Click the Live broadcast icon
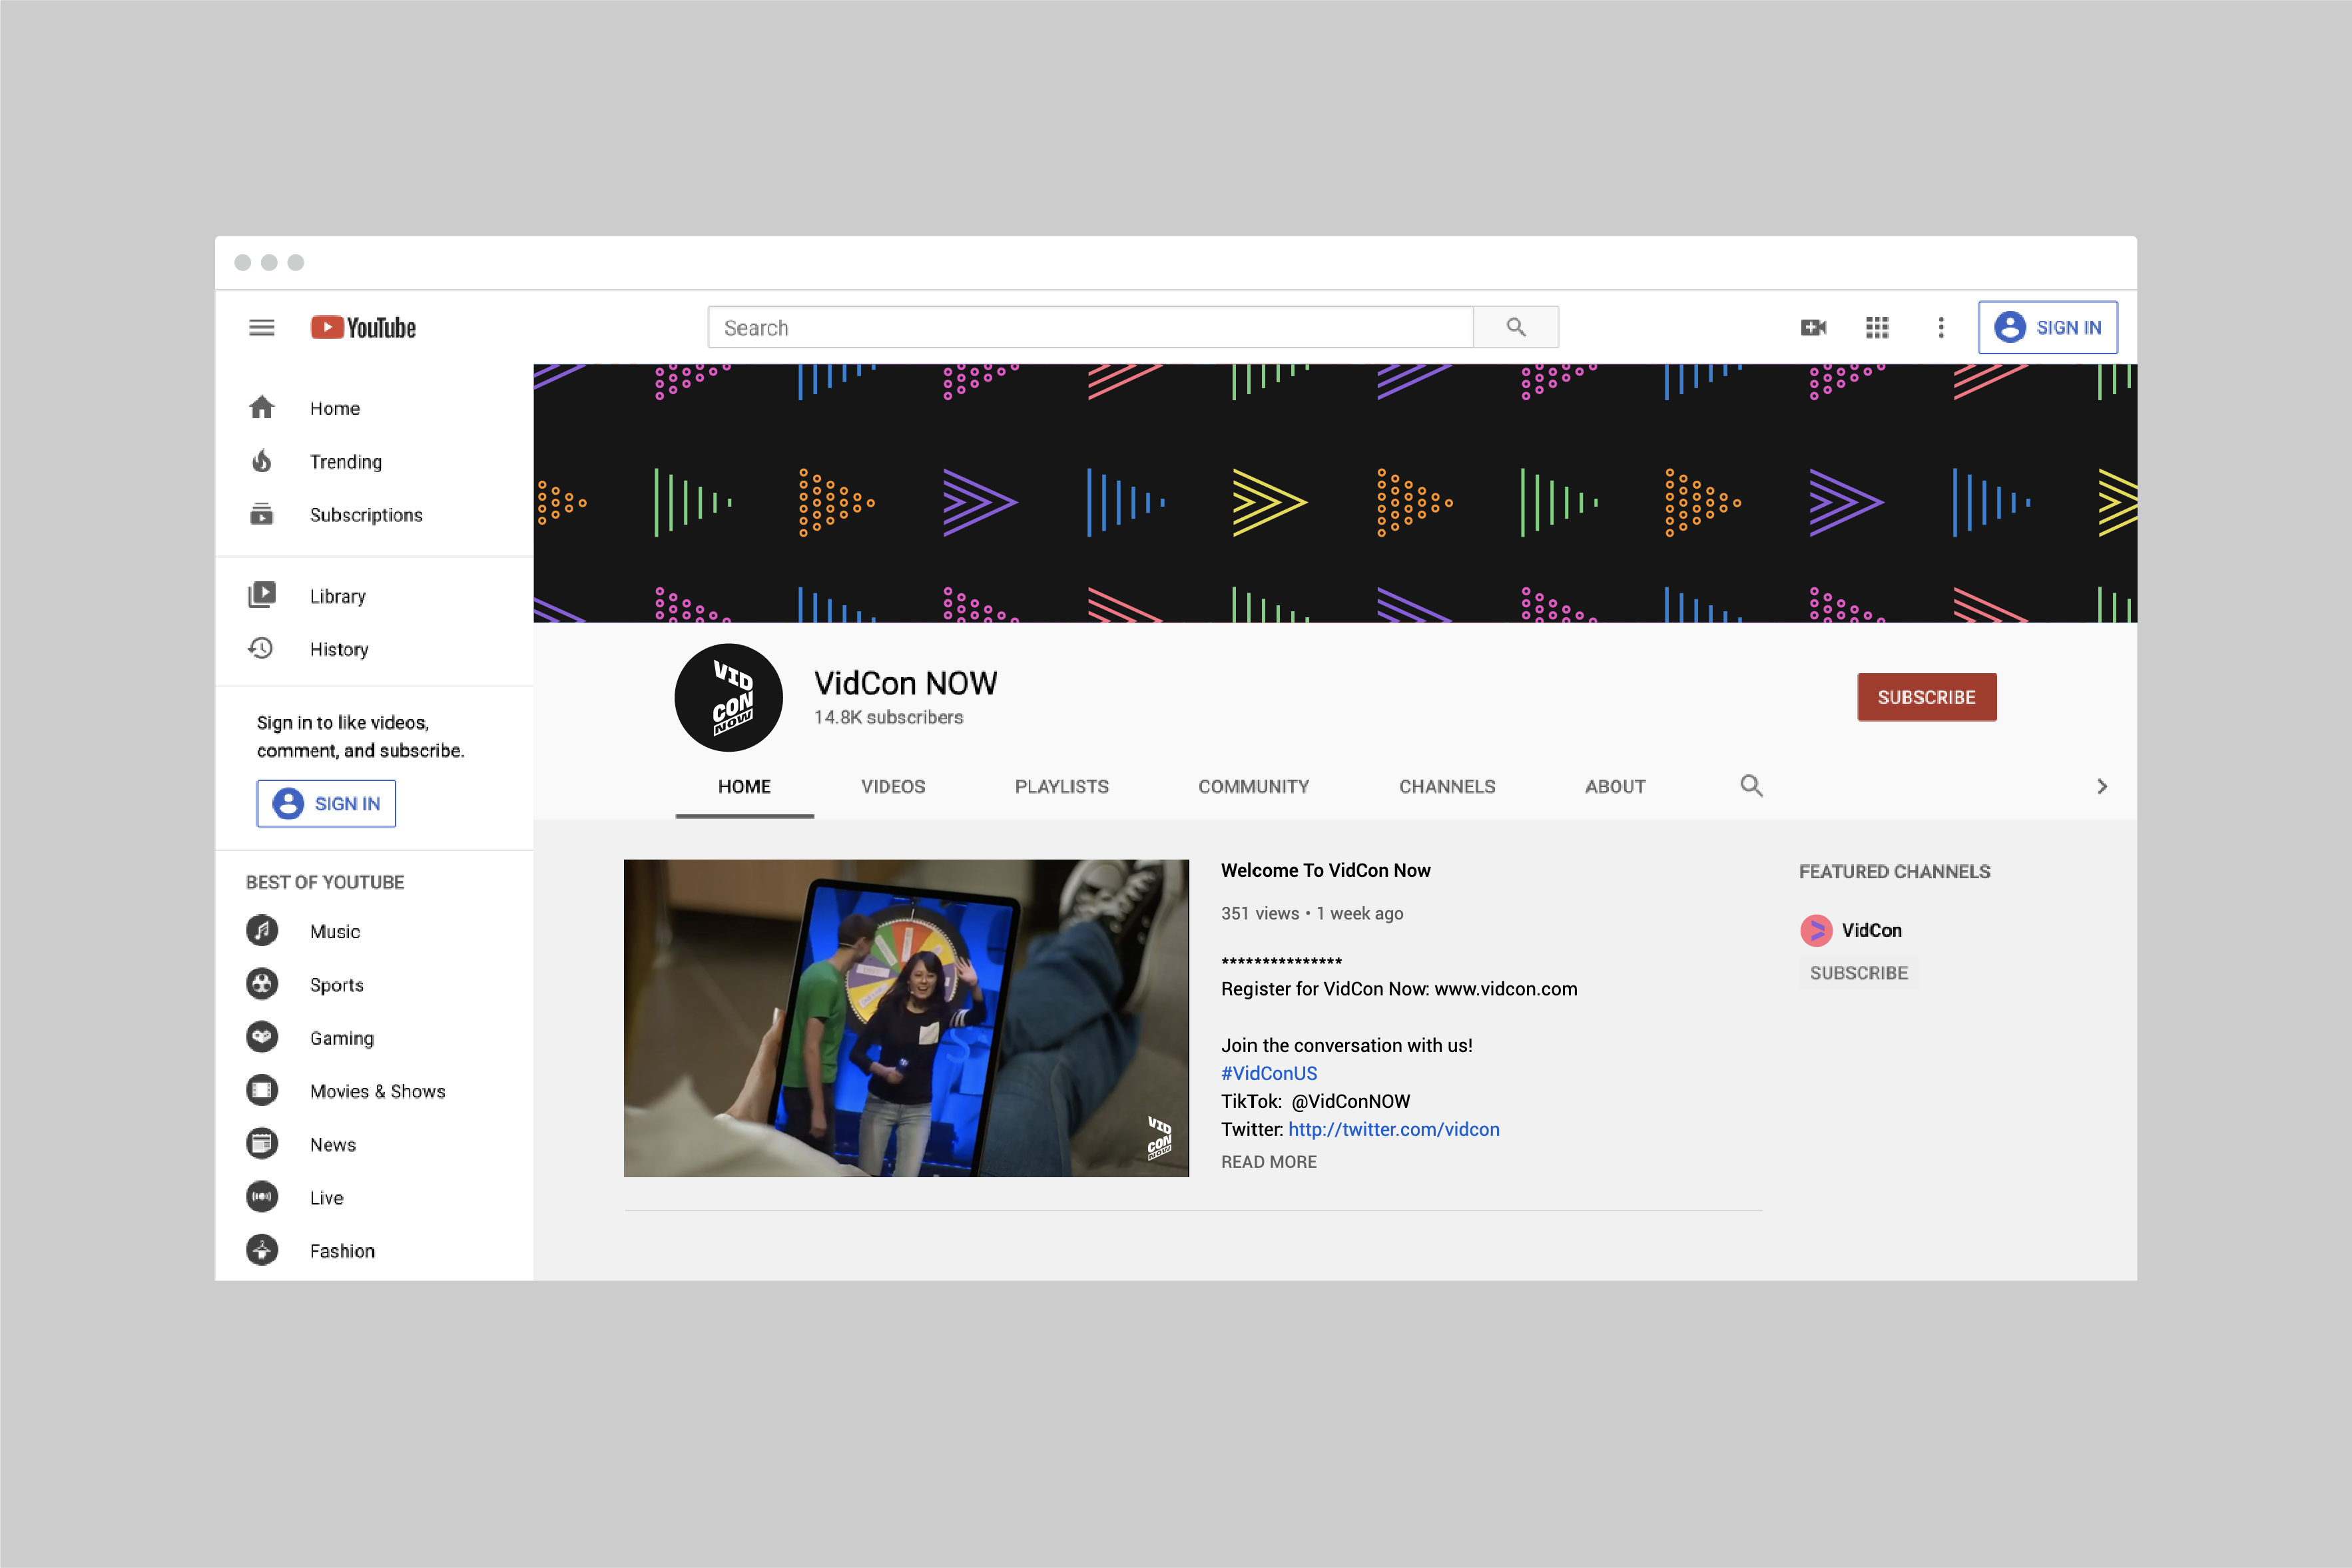Image resolution: width=2352 pixels, height=1568 pixels. (x=262, y=1197)
